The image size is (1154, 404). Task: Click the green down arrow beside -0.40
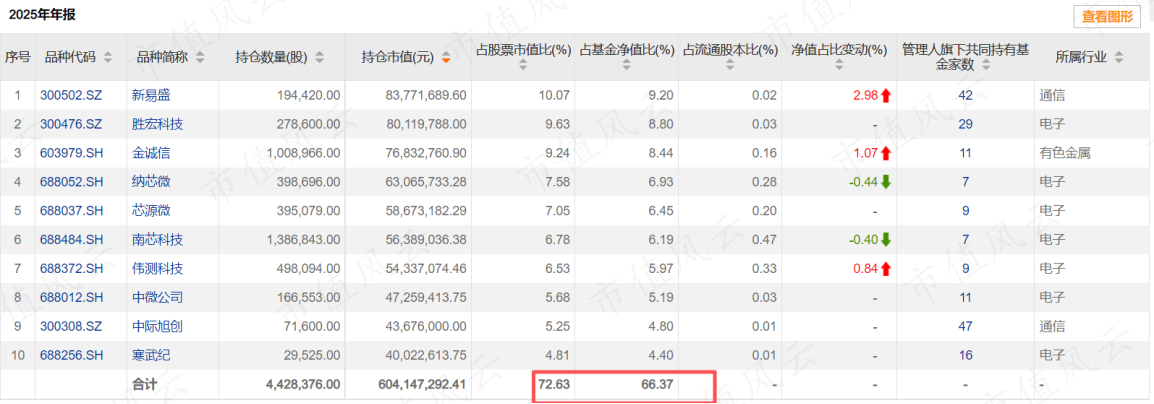[885, 240]
